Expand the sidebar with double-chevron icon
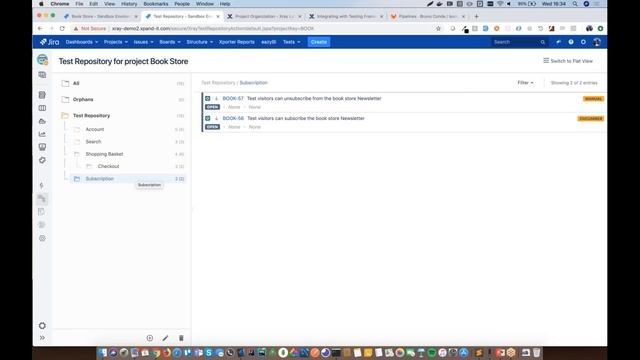 tap(42, 338)
